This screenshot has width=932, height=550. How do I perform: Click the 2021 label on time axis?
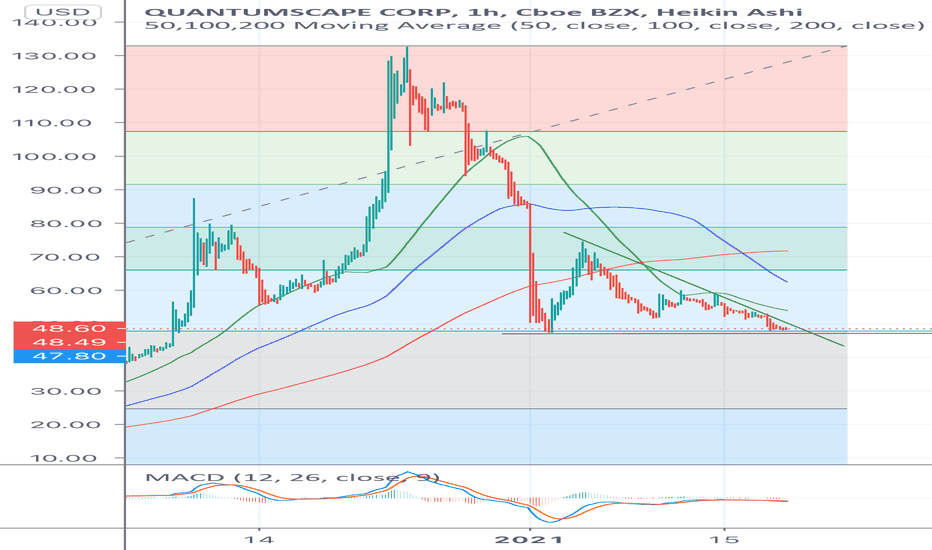[529, 539]
